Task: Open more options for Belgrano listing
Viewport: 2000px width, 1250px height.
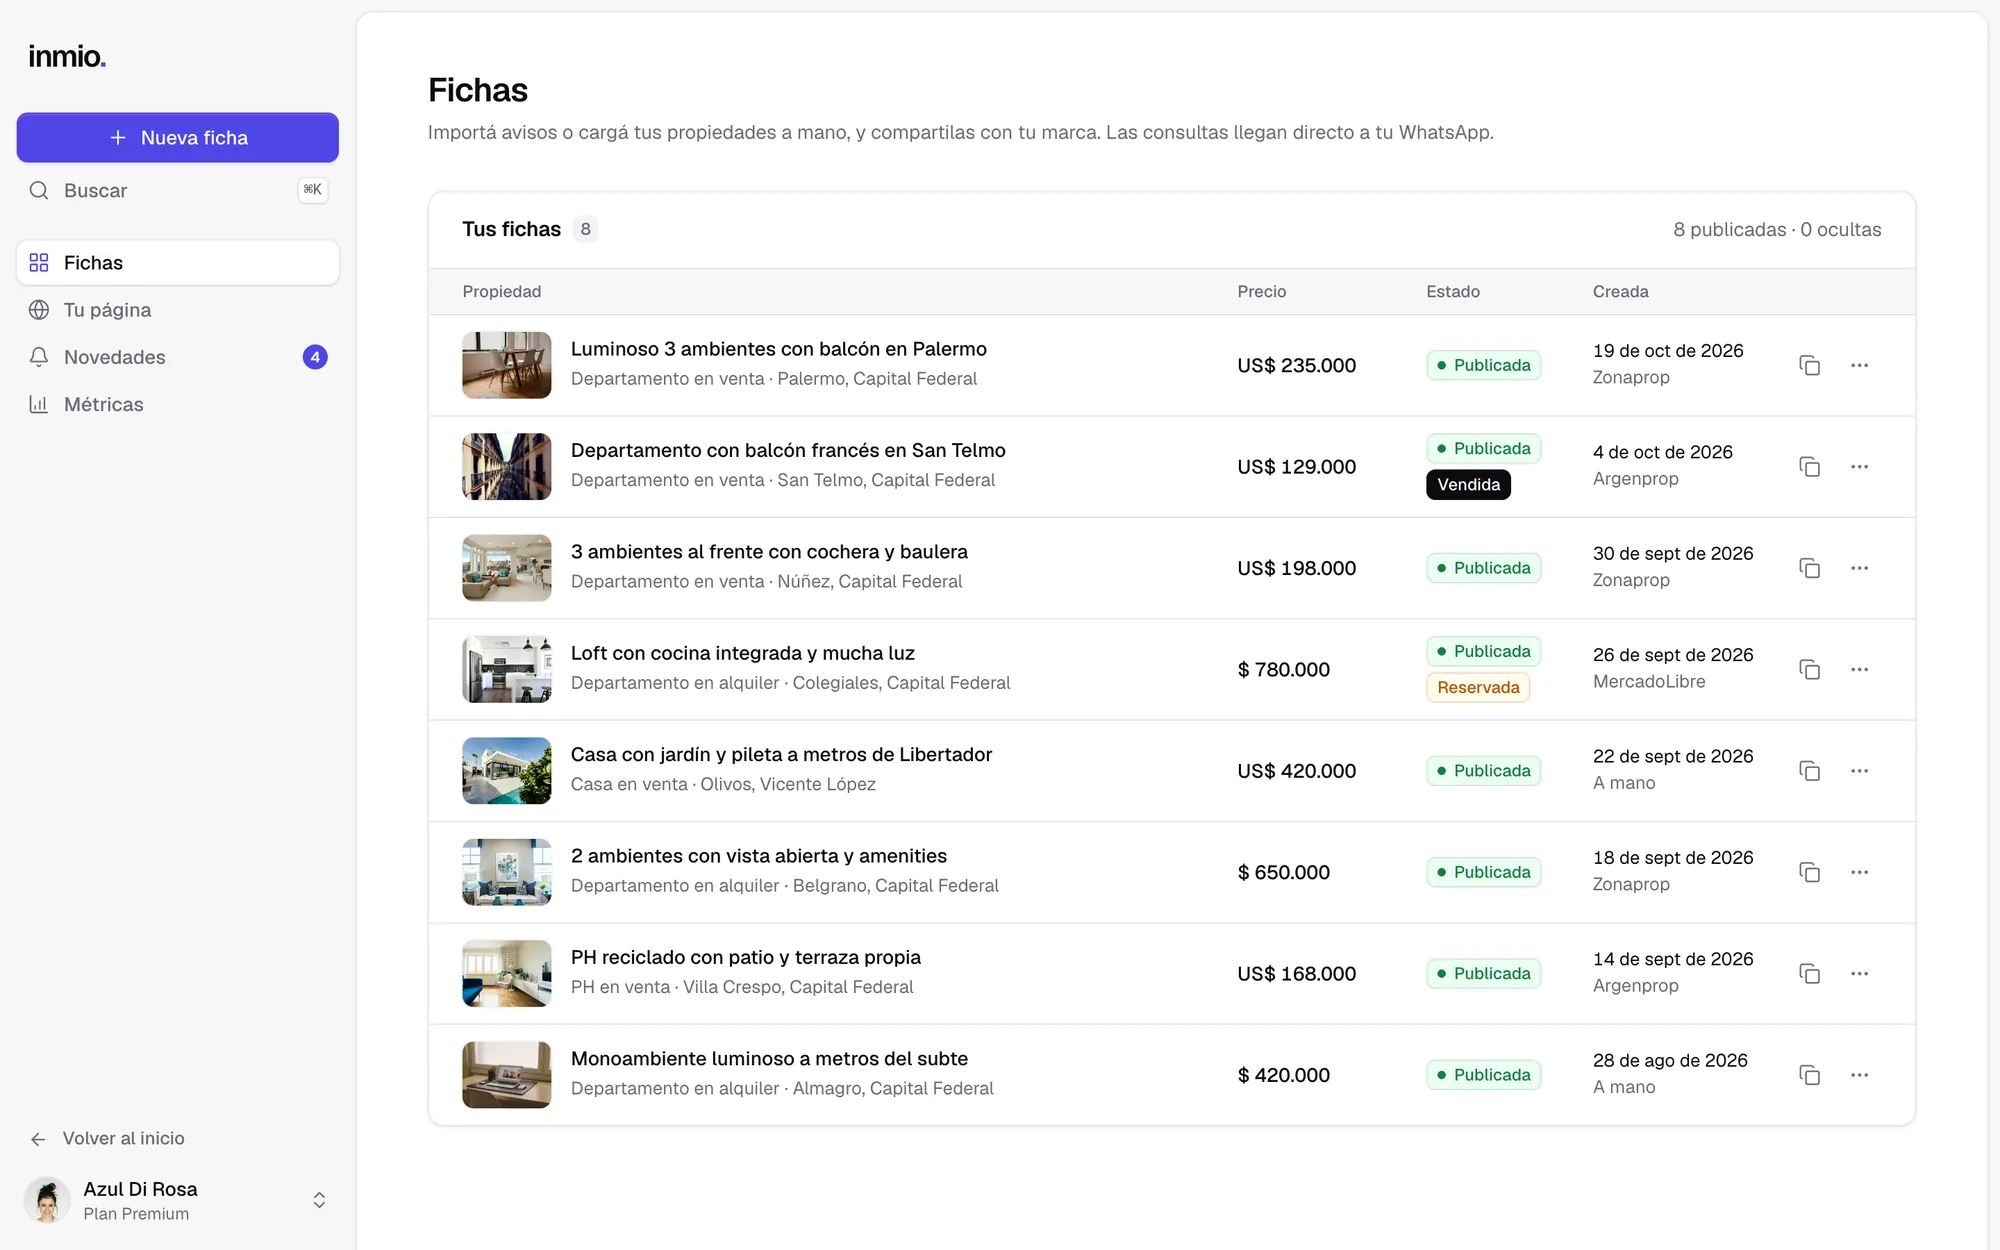Action: tap(1859, 872)
